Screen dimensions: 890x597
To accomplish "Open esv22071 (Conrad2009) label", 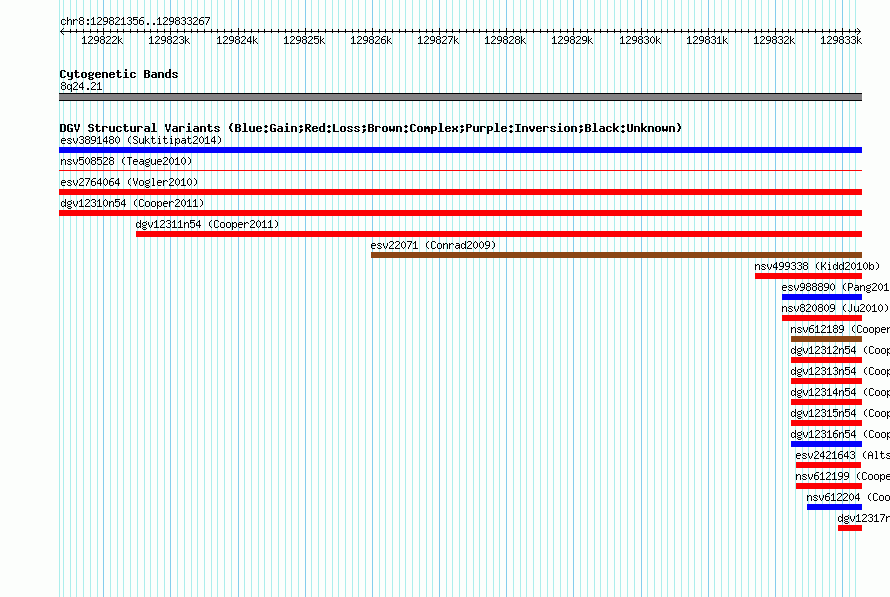I will coord(433,245).
